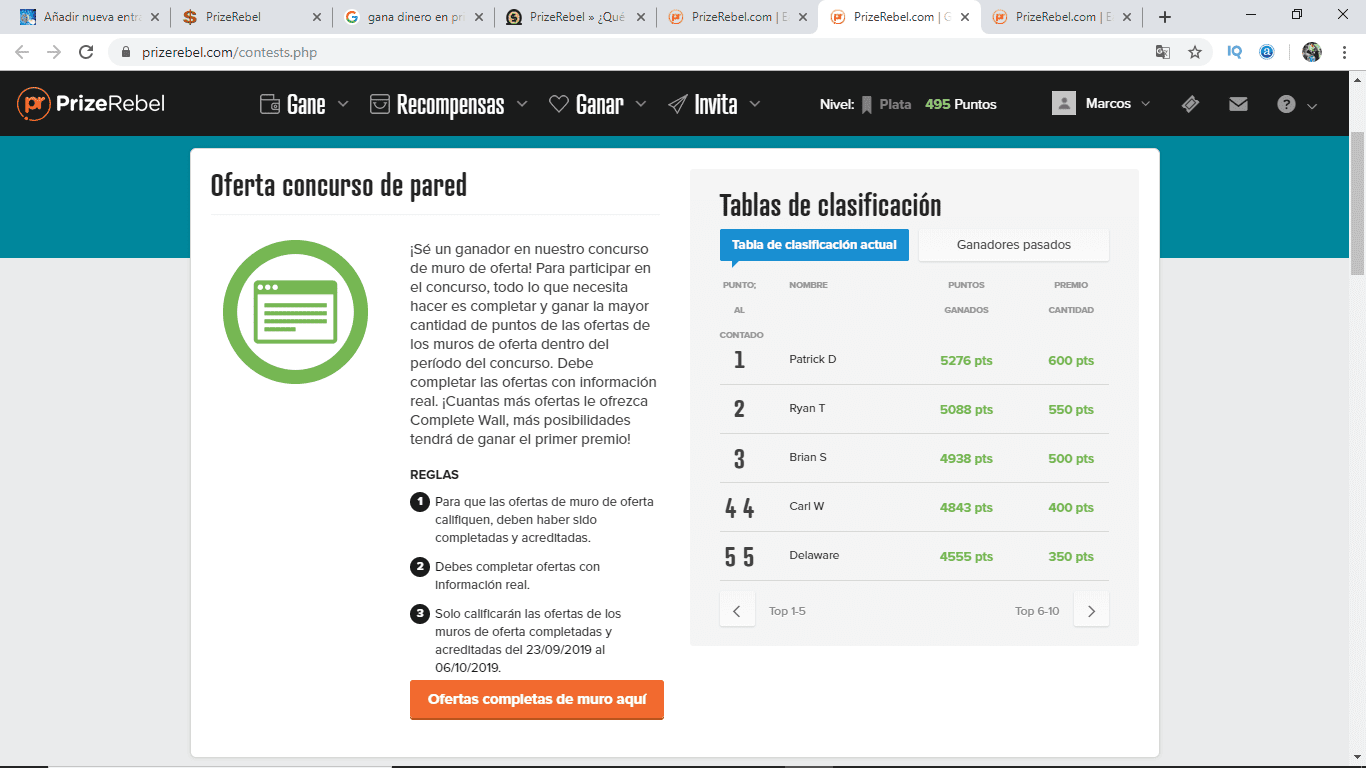Click the wallet icon beside Gane

[269, 104]
